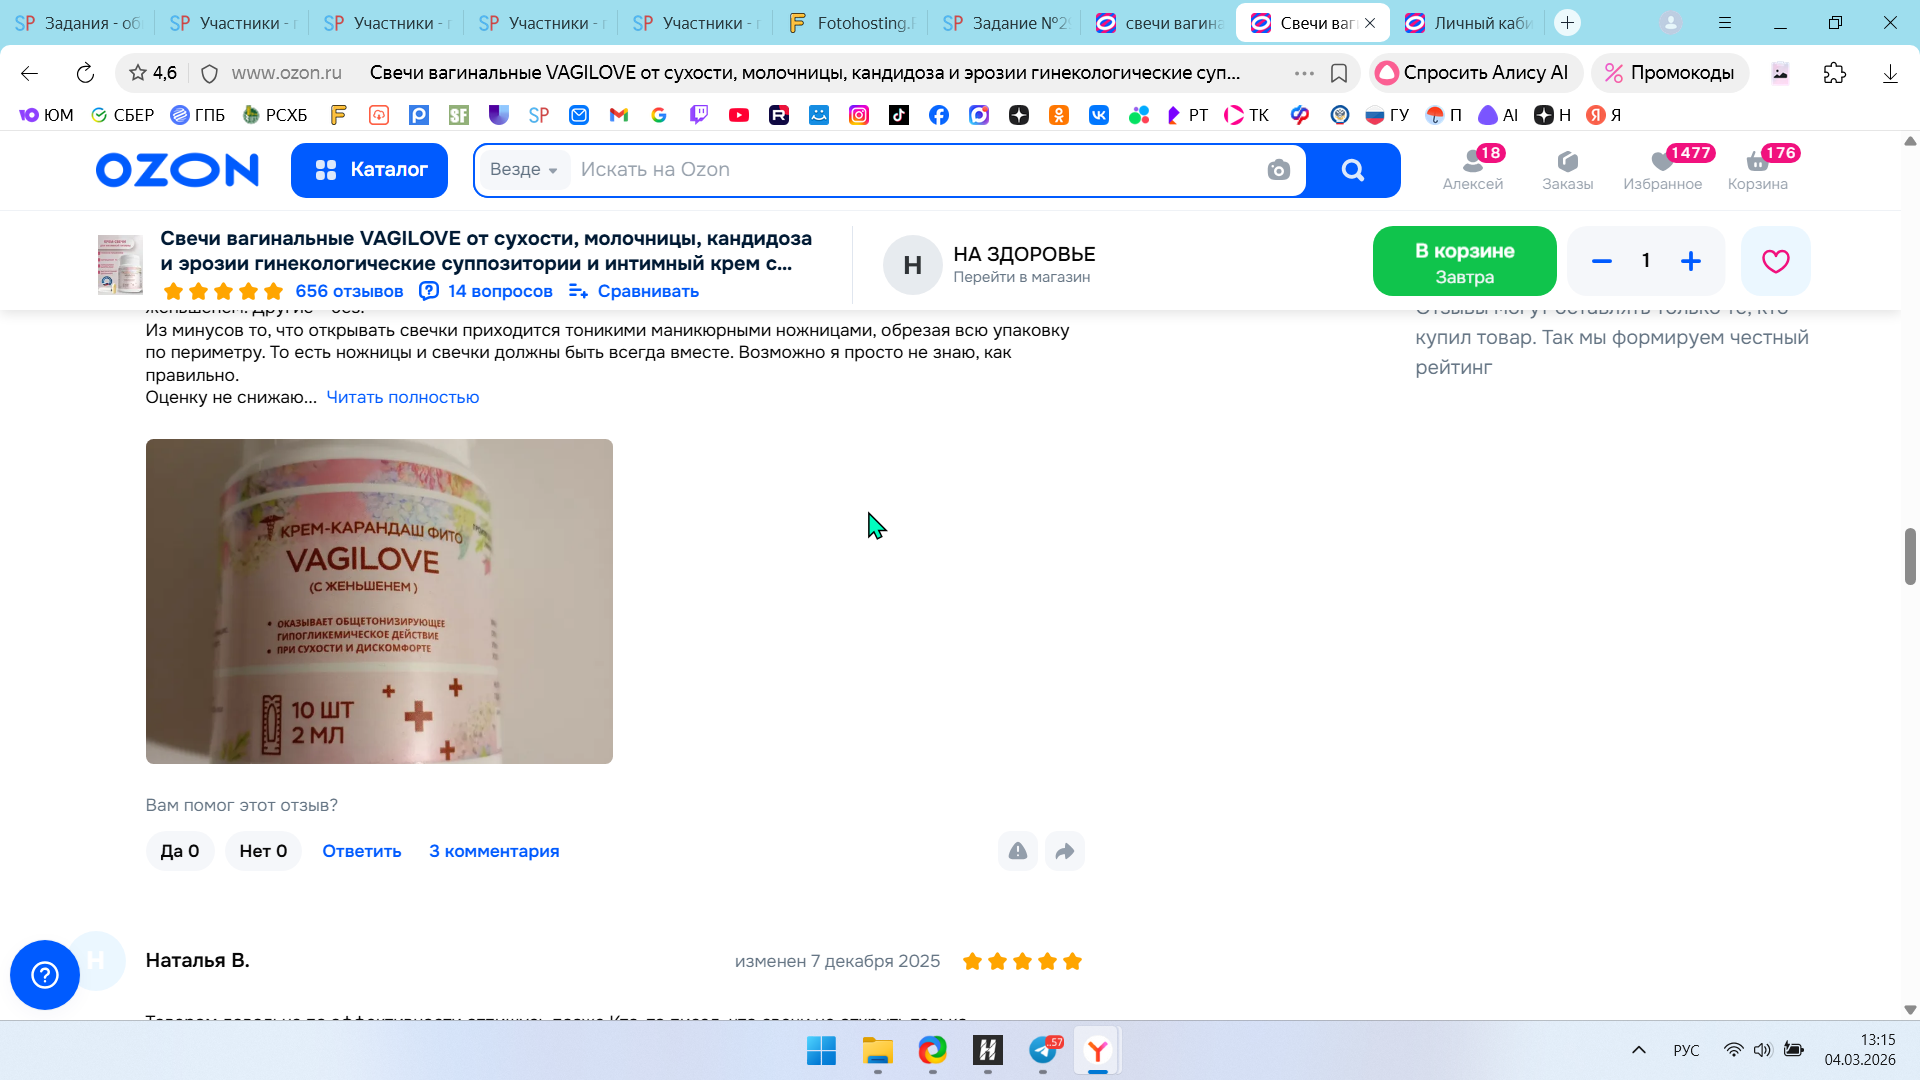Open the VAGILOVE review photo thumbnail

coord(379,601)
